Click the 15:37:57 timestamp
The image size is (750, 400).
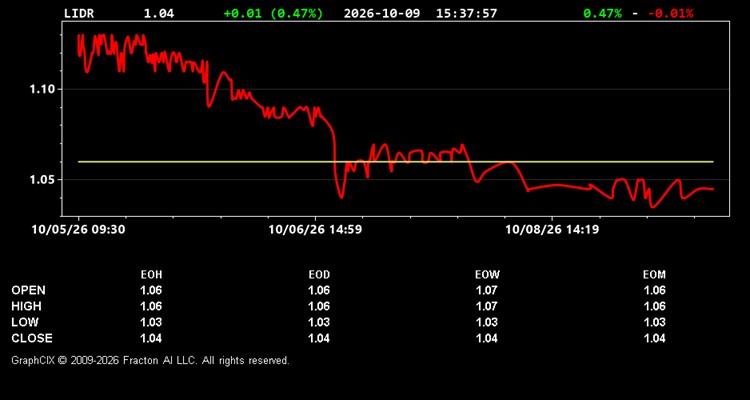[466, 13]
